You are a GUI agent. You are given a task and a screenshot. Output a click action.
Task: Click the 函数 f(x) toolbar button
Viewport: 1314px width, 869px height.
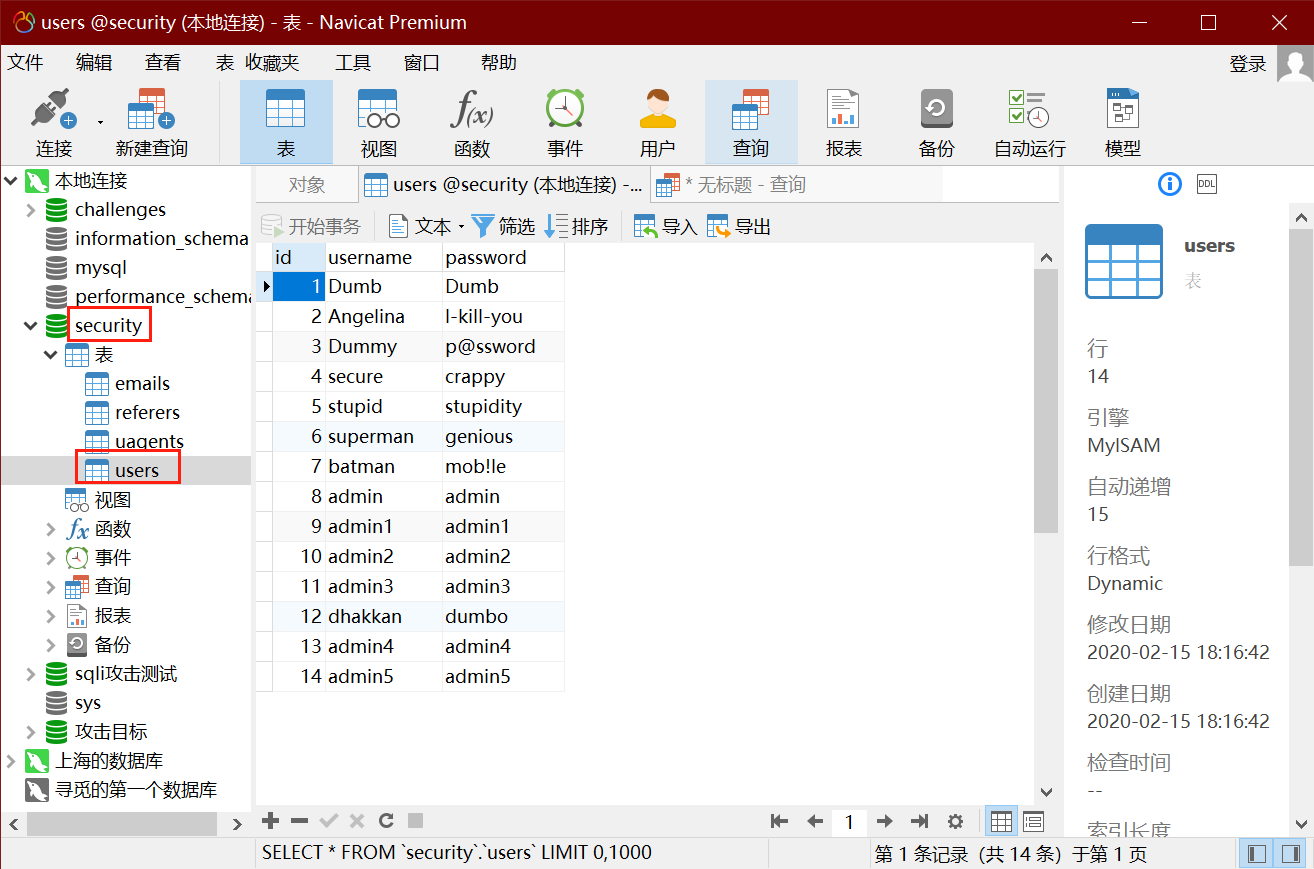(x=472, y=123)
